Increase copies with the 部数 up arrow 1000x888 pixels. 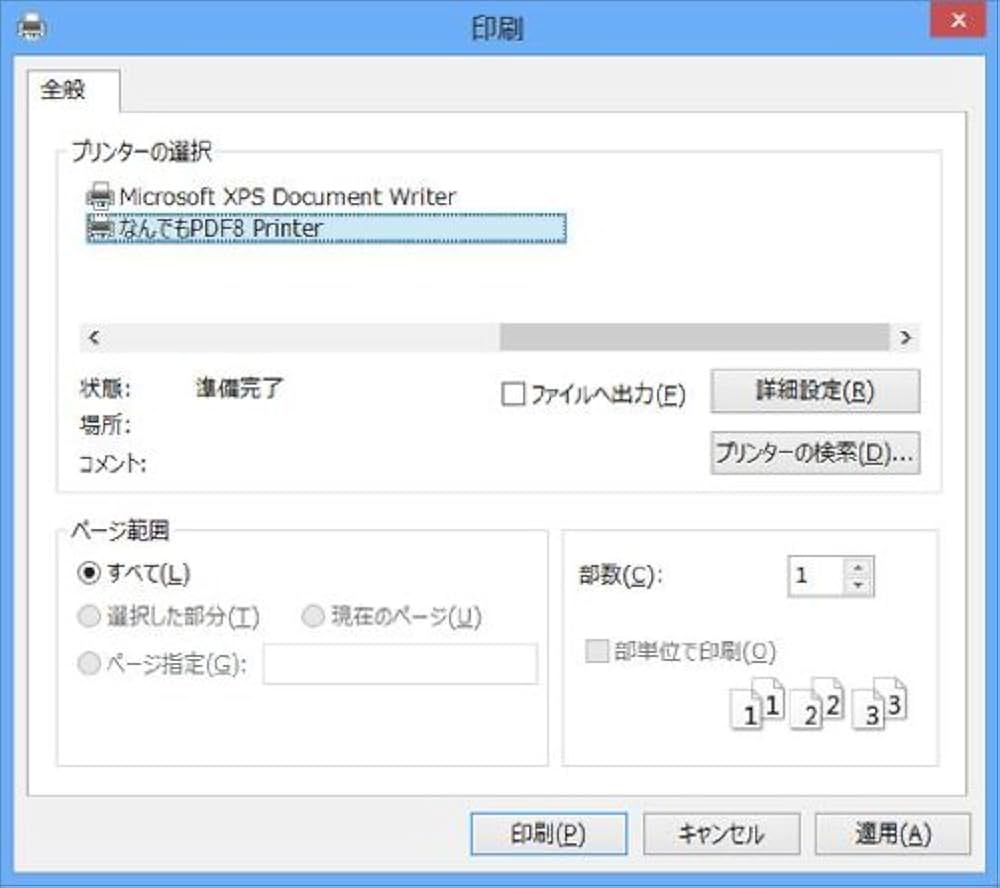(858, 568)
